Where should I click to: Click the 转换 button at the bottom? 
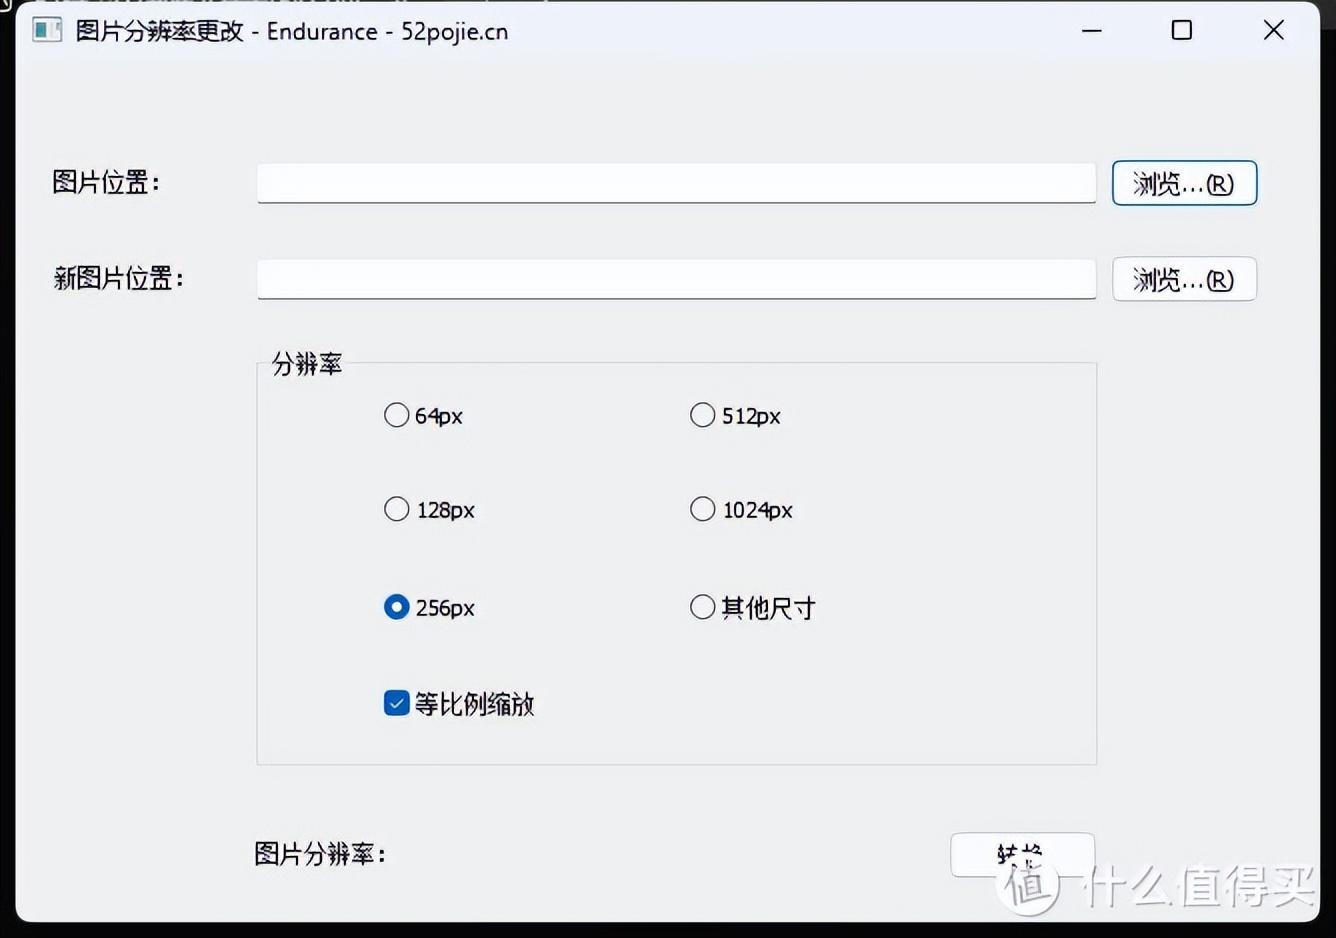click(x=1022, y=855)
